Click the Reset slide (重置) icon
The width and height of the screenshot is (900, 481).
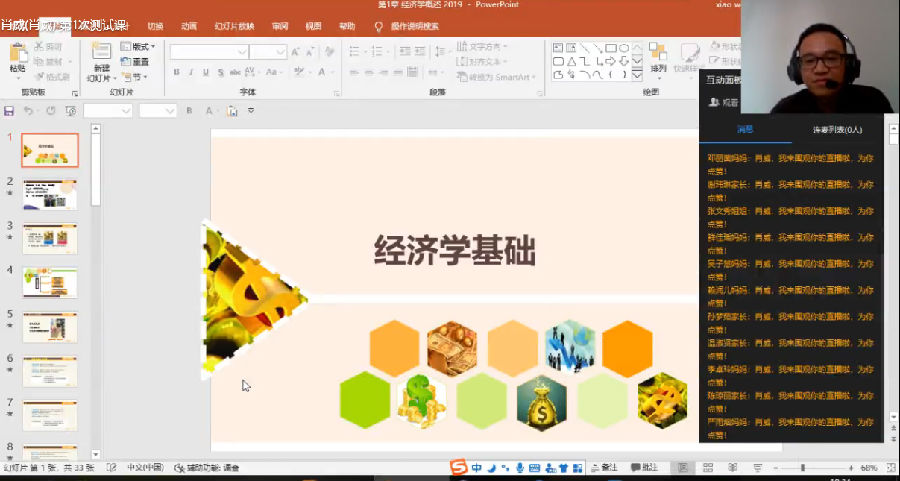[126, 62]
